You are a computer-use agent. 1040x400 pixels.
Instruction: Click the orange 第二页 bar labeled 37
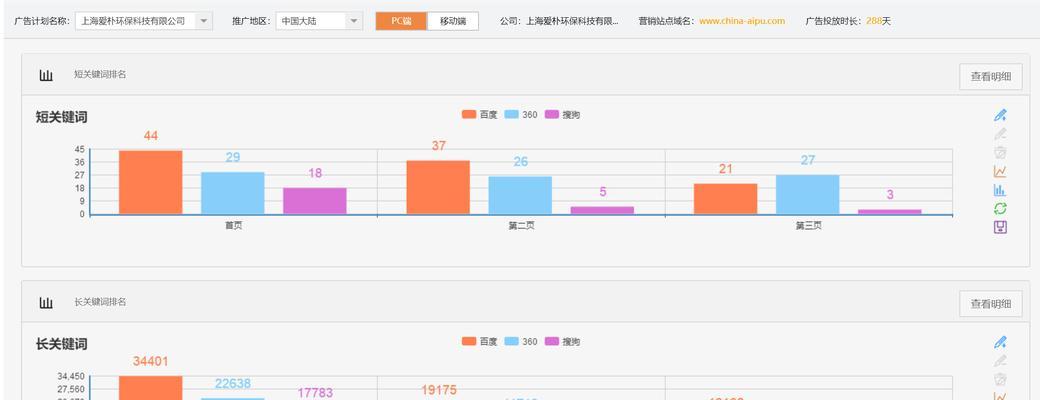click(438, 187)
